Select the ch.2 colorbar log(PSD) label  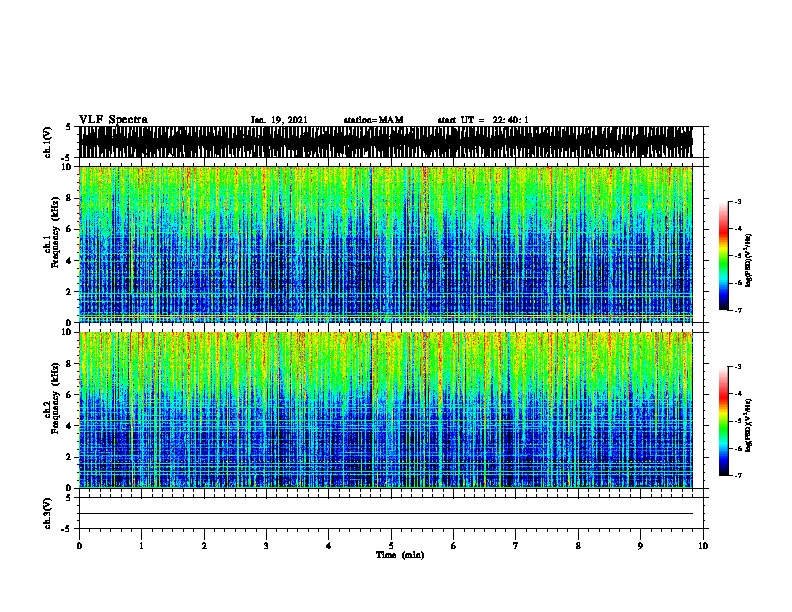(749, 425)
